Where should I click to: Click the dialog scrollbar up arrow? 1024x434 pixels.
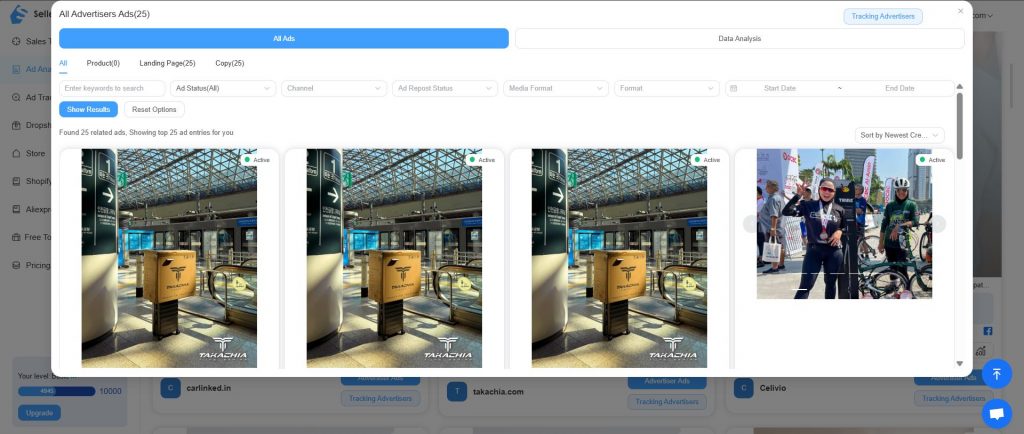point(959,87)
